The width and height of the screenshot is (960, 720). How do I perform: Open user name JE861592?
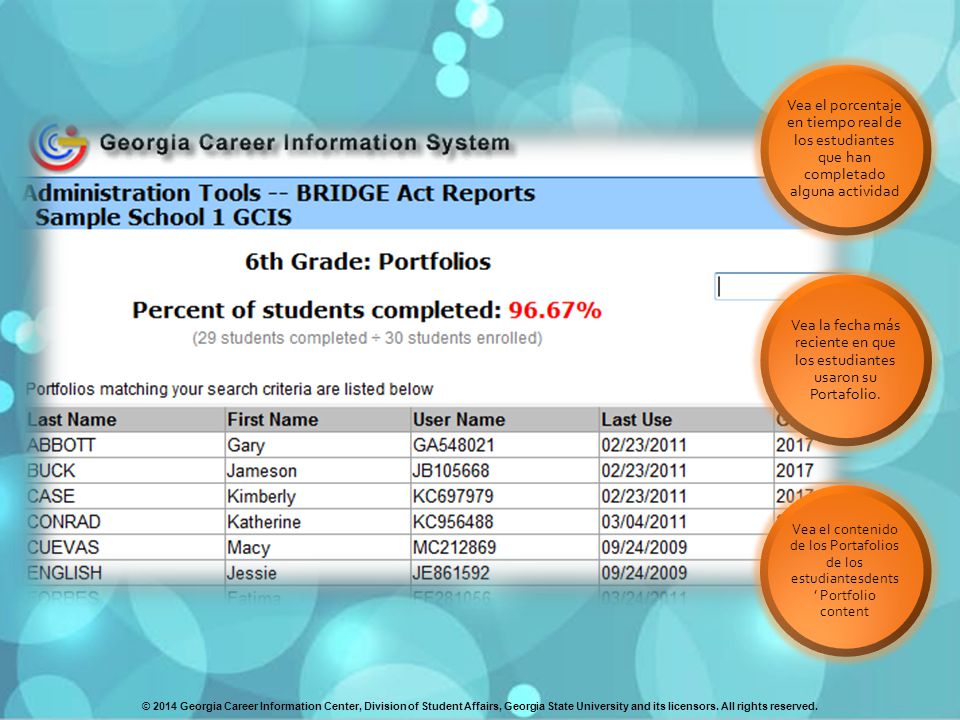(451, 573)
